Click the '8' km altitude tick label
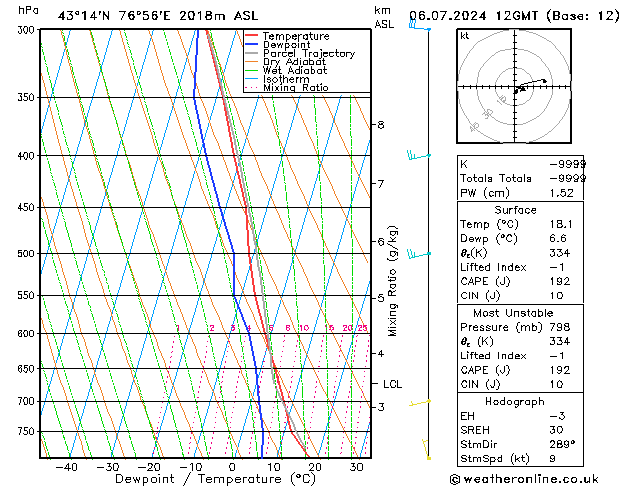 tap(381, 125)
